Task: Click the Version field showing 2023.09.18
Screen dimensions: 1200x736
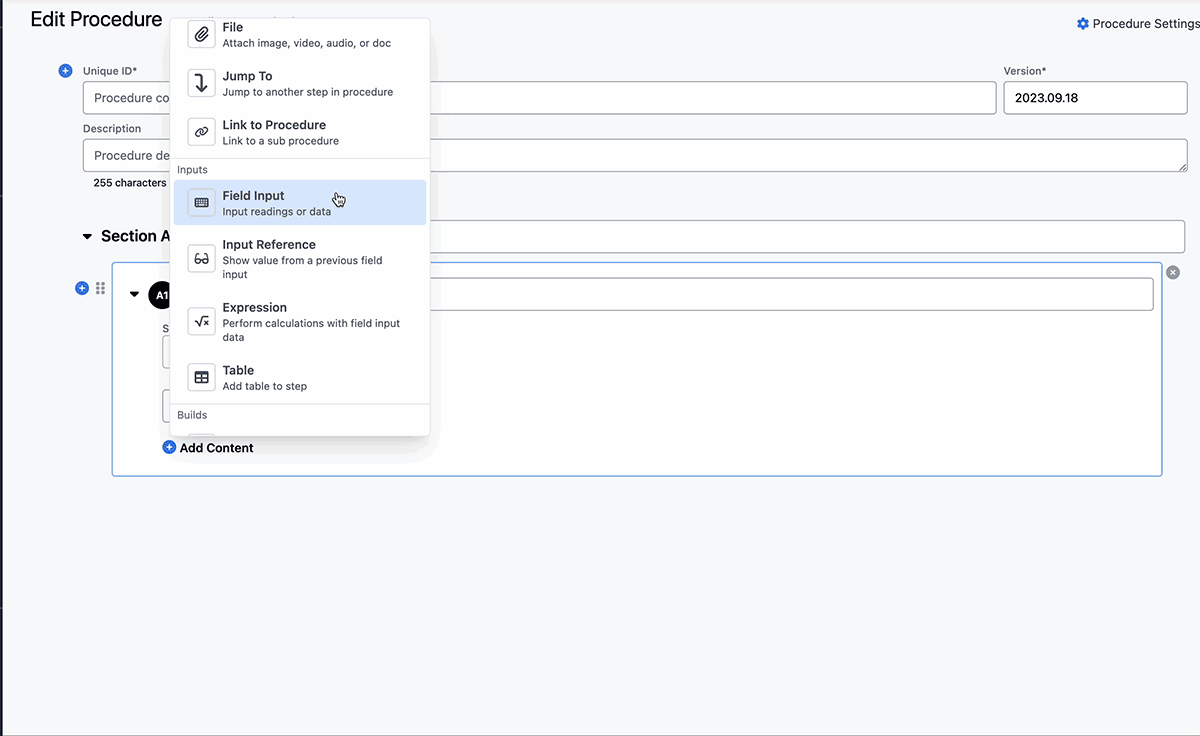Action: tap(1095, 97)
